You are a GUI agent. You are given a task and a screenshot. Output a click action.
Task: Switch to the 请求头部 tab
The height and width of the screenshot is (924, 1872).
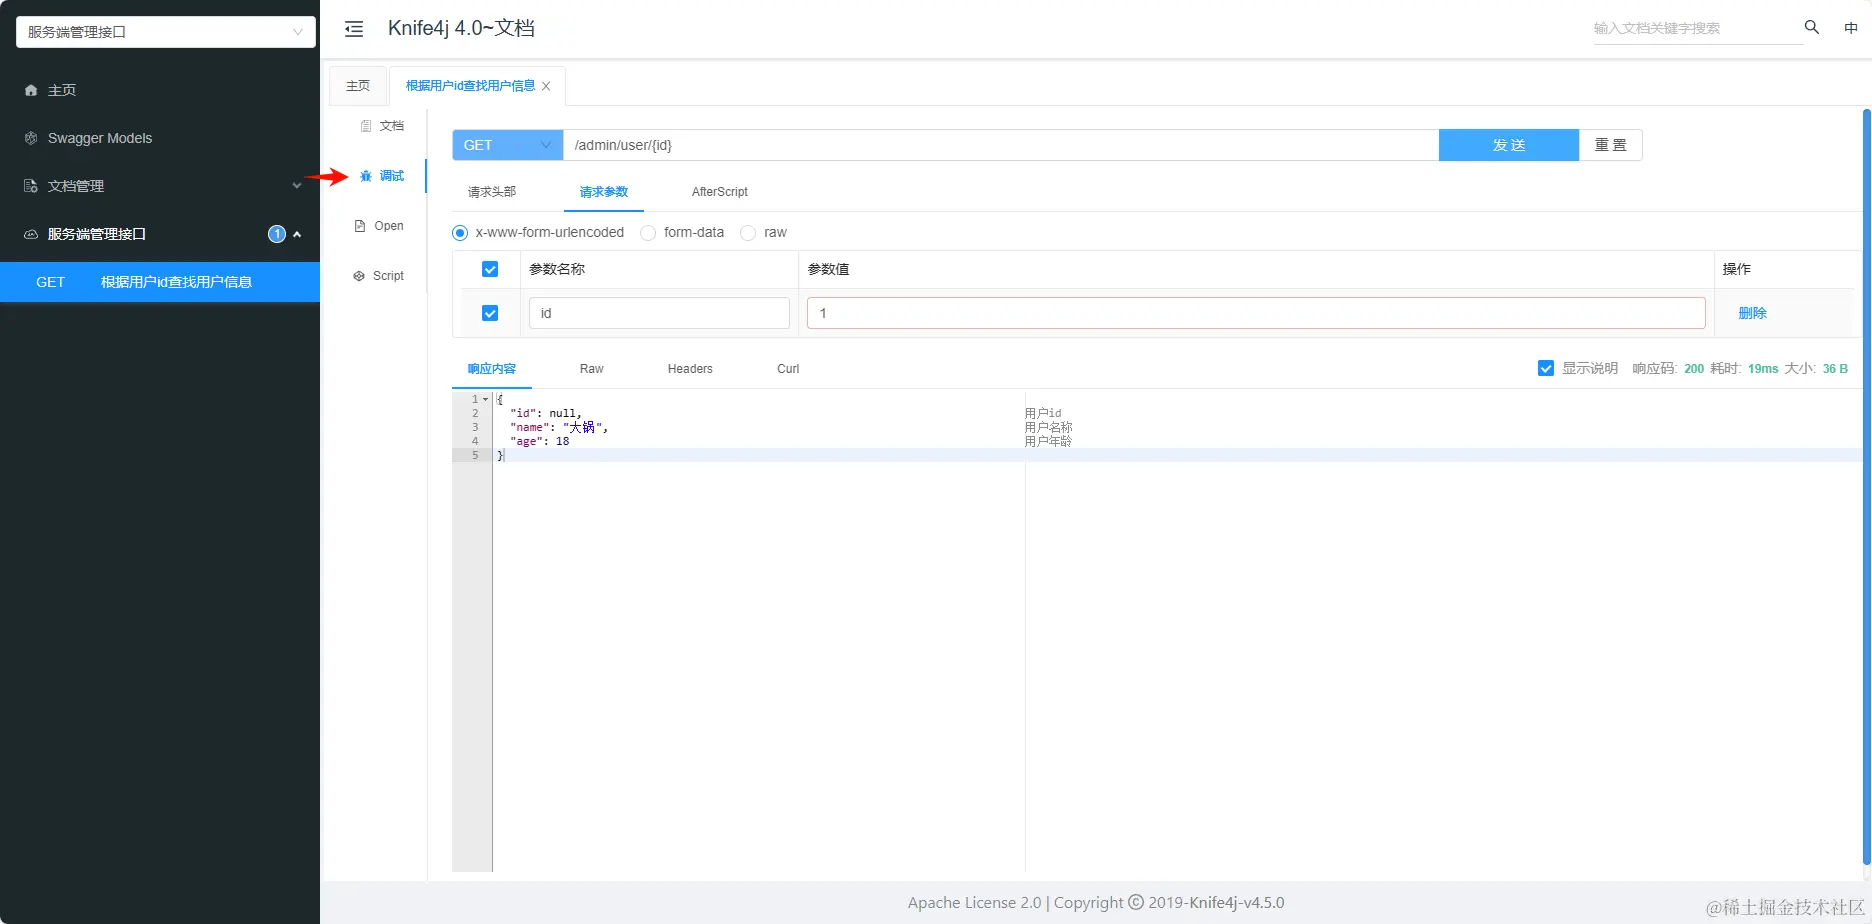click(492, 192)
